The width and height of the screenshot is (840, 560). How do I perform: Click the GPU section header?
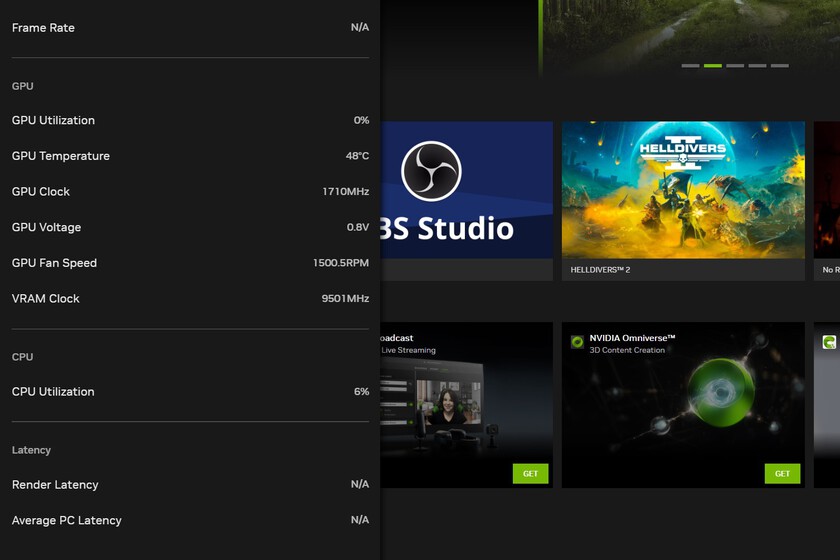pyautogui.click(x=22, y=86)
